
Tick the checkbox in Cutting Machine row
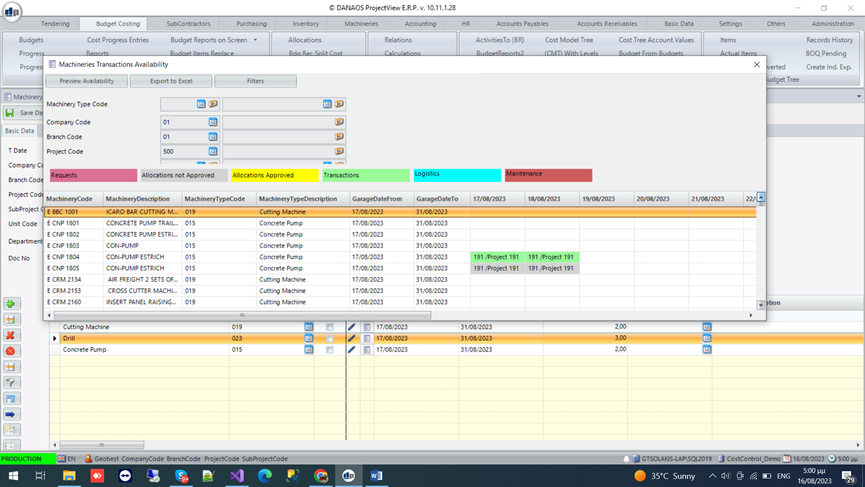pos(329,327)
